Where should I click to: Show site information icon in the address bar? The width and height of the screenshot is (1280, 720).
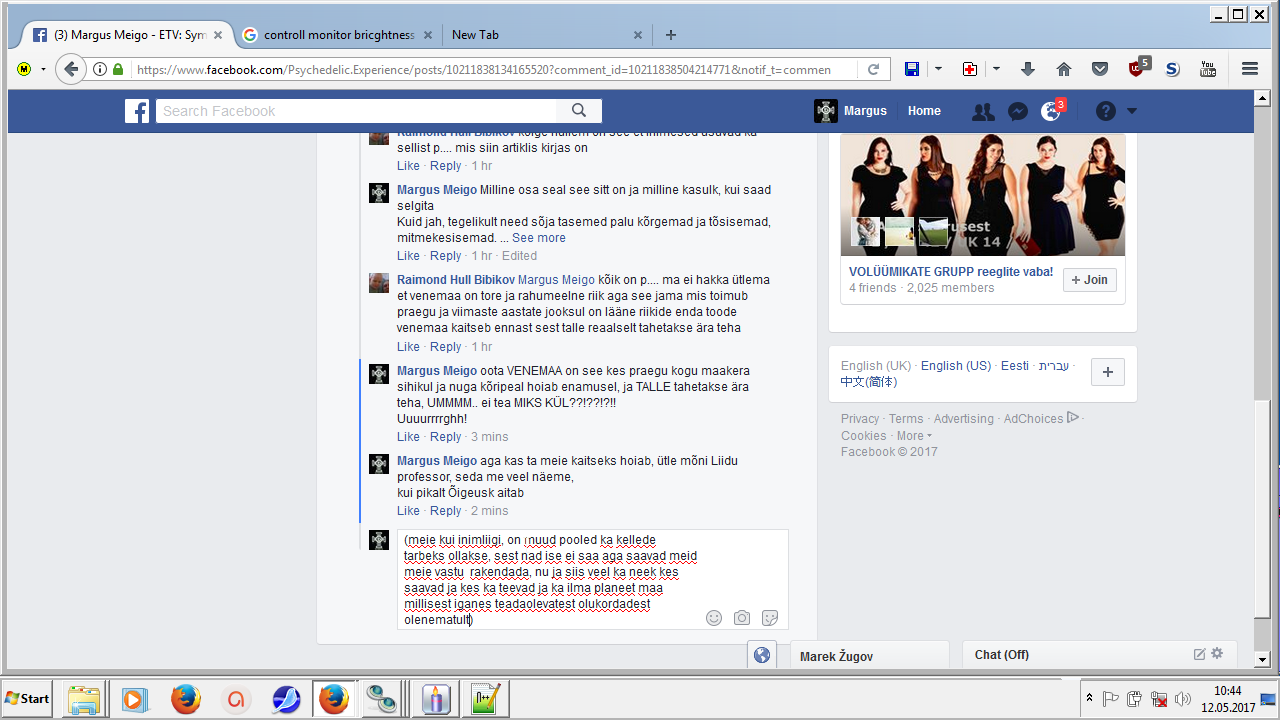(100, 70)
